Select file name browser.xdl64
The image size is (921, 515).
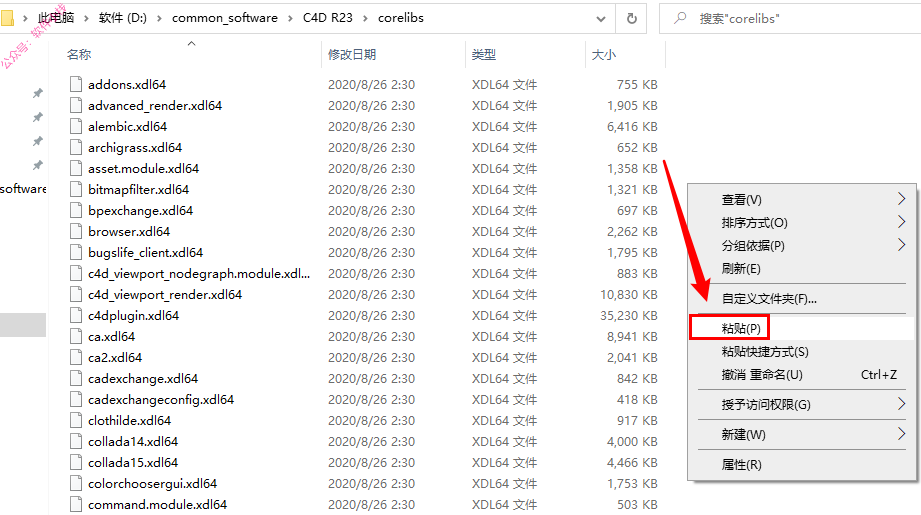click(129, 231)
